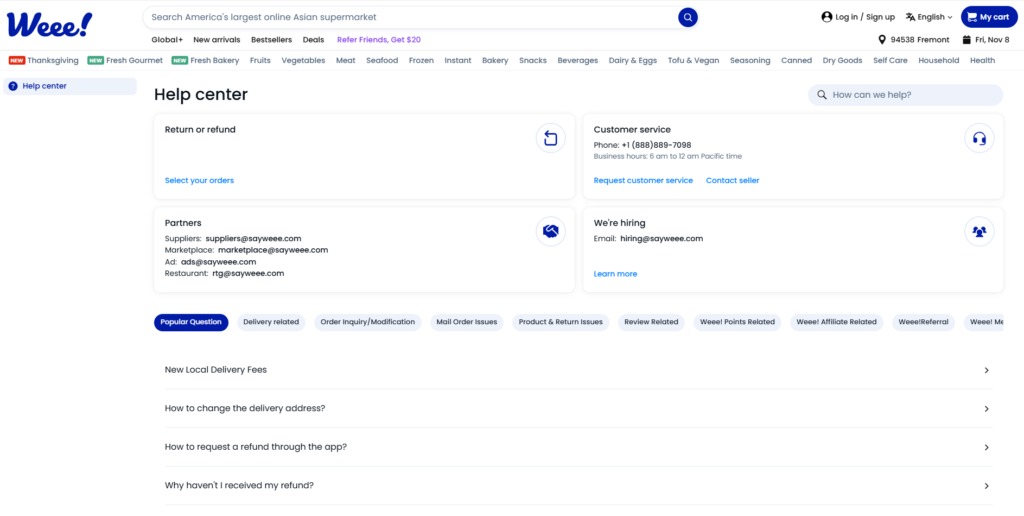The height and width of the screenshot is (516, 1024).
Task: Click the Weee! logo
Action: 50,25
